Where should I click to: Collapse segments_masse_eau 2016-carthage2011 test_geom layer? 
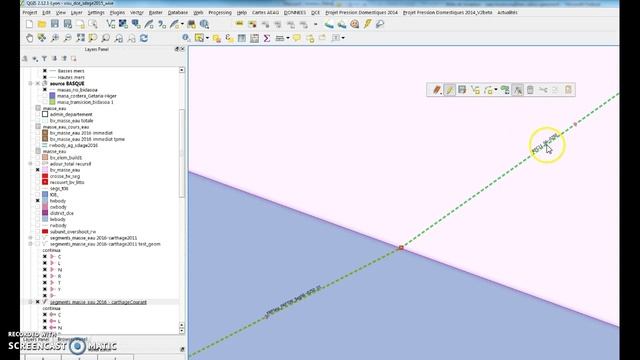[x=30, y=244]
